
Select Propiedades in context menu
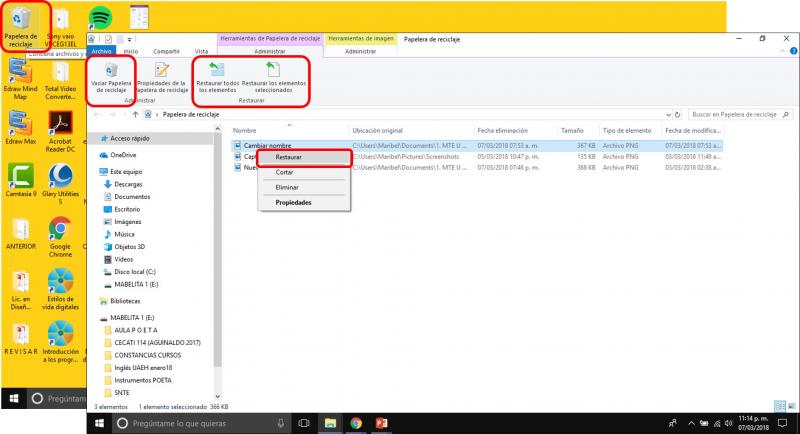pyautogui.click(x=304, y=203)
